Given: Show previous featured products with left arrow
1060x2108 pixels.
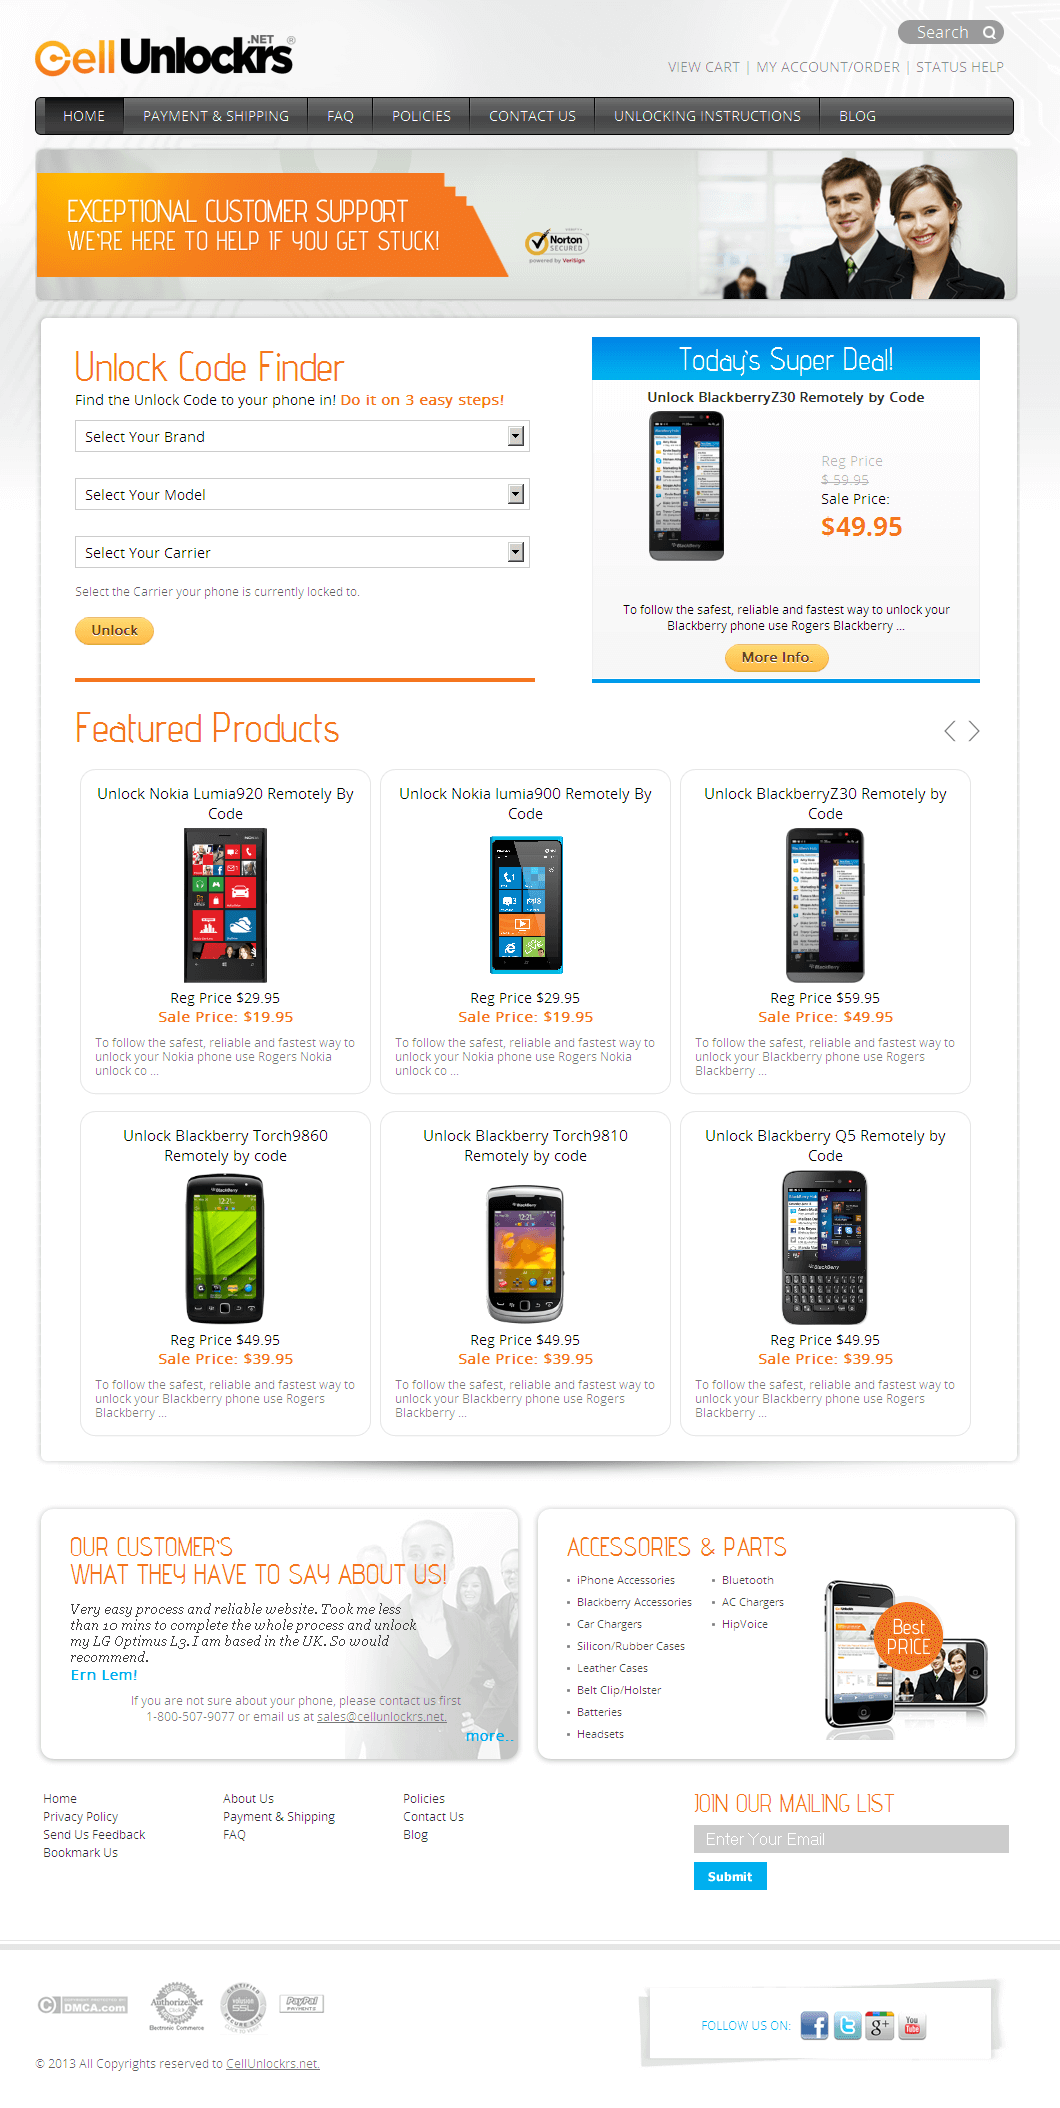Looking at the screenshot, I should click(950, 731).
